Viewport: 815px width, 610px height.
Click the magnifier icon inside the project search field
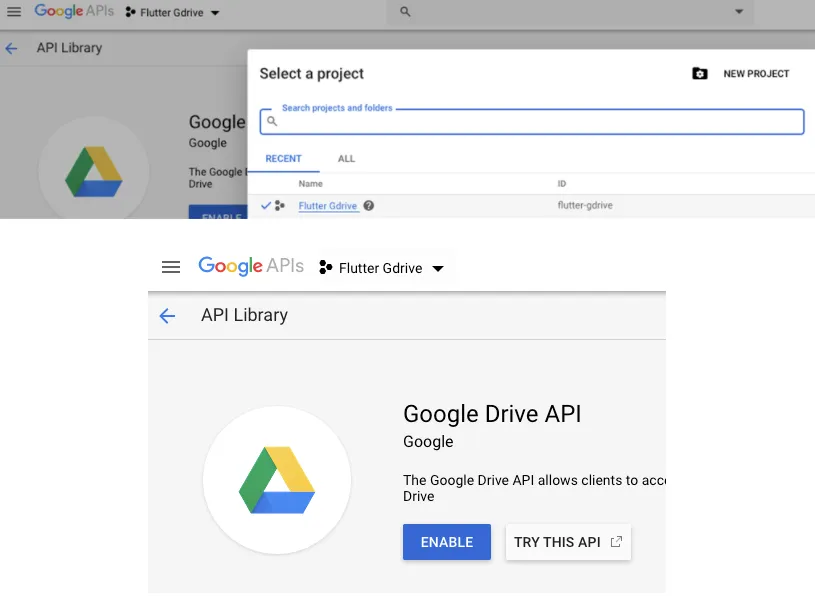[272, 121]
